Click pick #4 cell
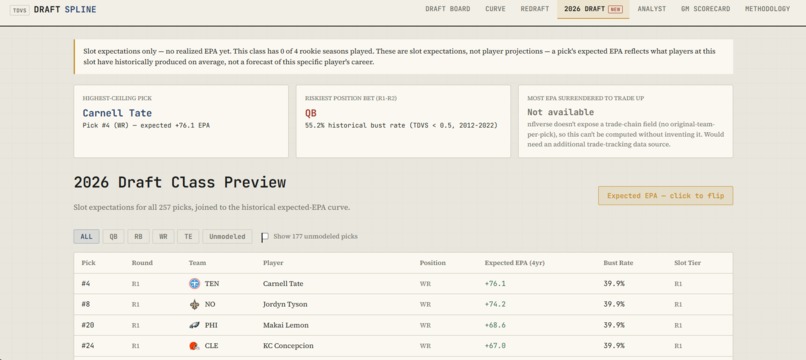 (x=85, y=284)
